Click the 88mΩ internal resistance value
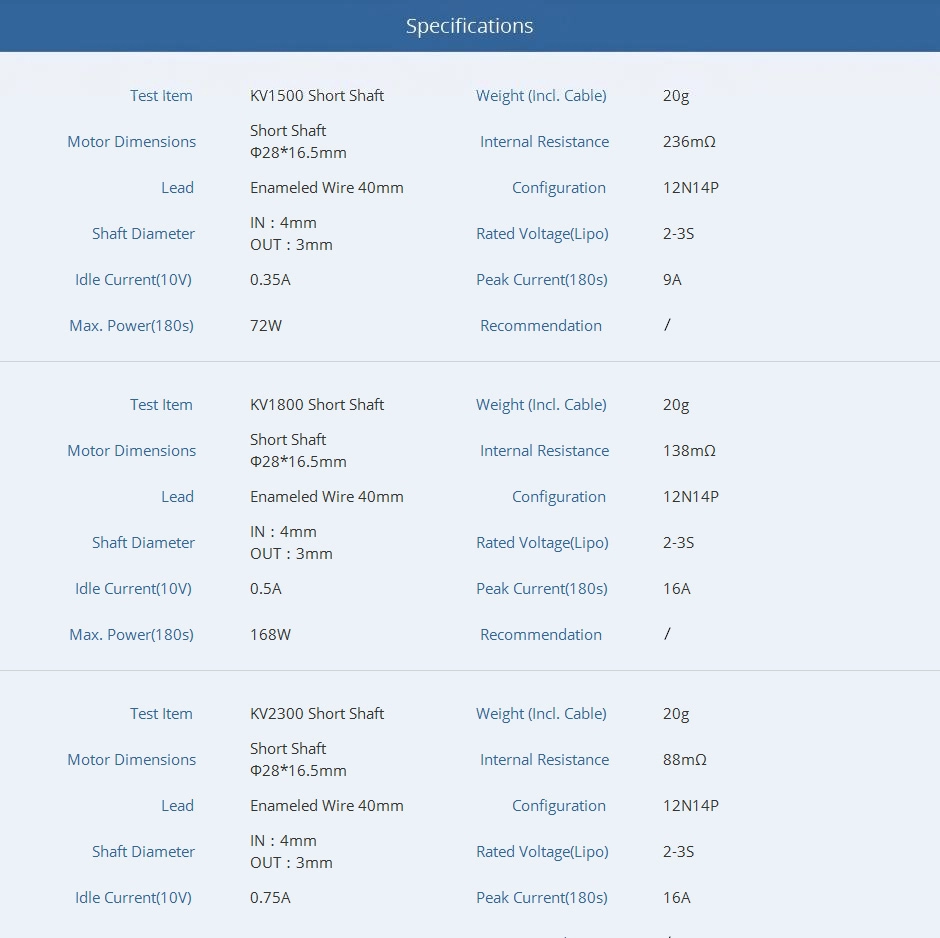This screenshot has width=940, height=938. (x=684, y=760)
